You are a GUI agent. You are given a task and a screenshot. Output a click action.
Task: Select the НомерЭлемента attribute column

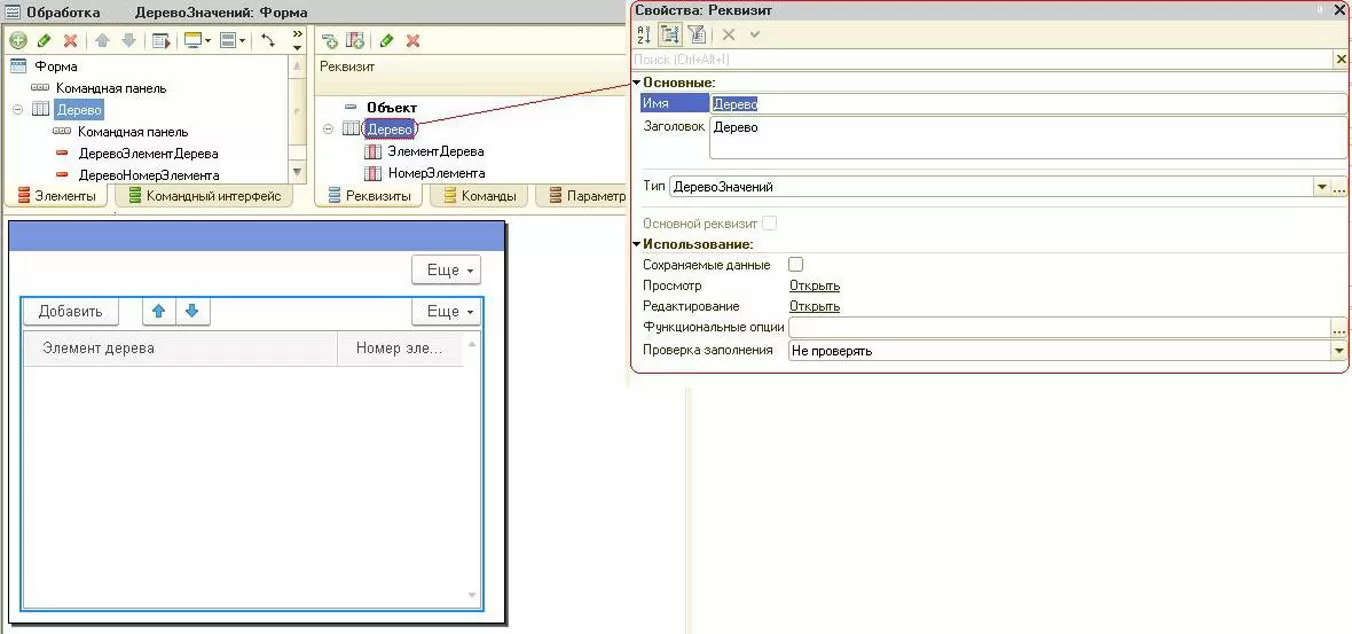click(x=436, y=173)
